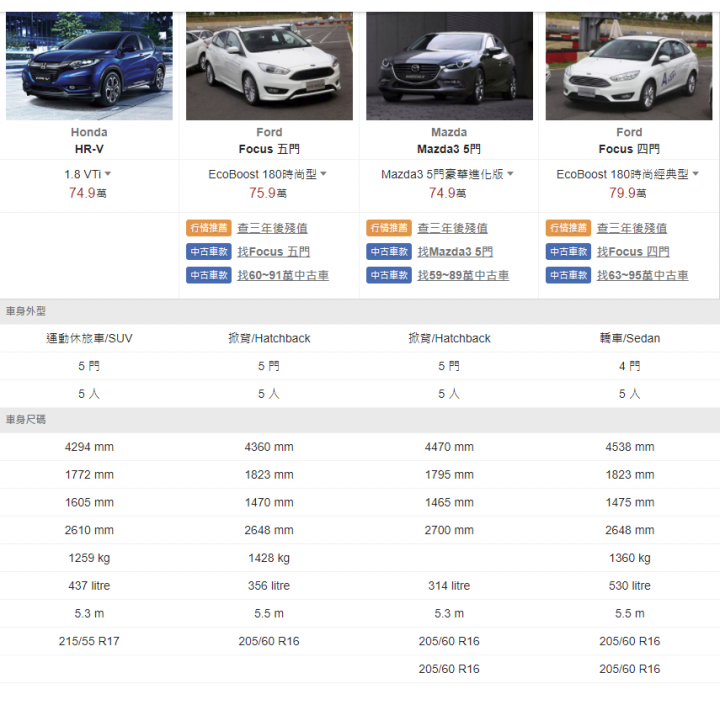The height and width of the screenshot is (710, 720).
Task: Select the '79.9萬' price text
Action: (628, 193)
